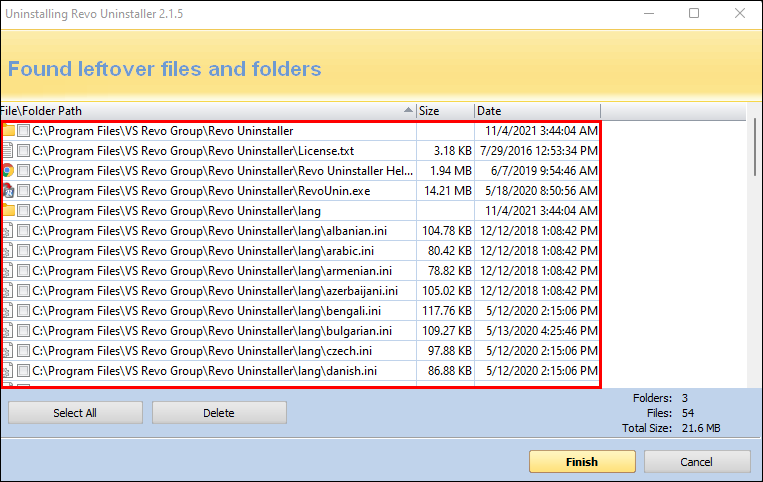Select the row path ending in lang\albanian.ini
This screenshot has height=482, width=763.
tap(209, 231)
